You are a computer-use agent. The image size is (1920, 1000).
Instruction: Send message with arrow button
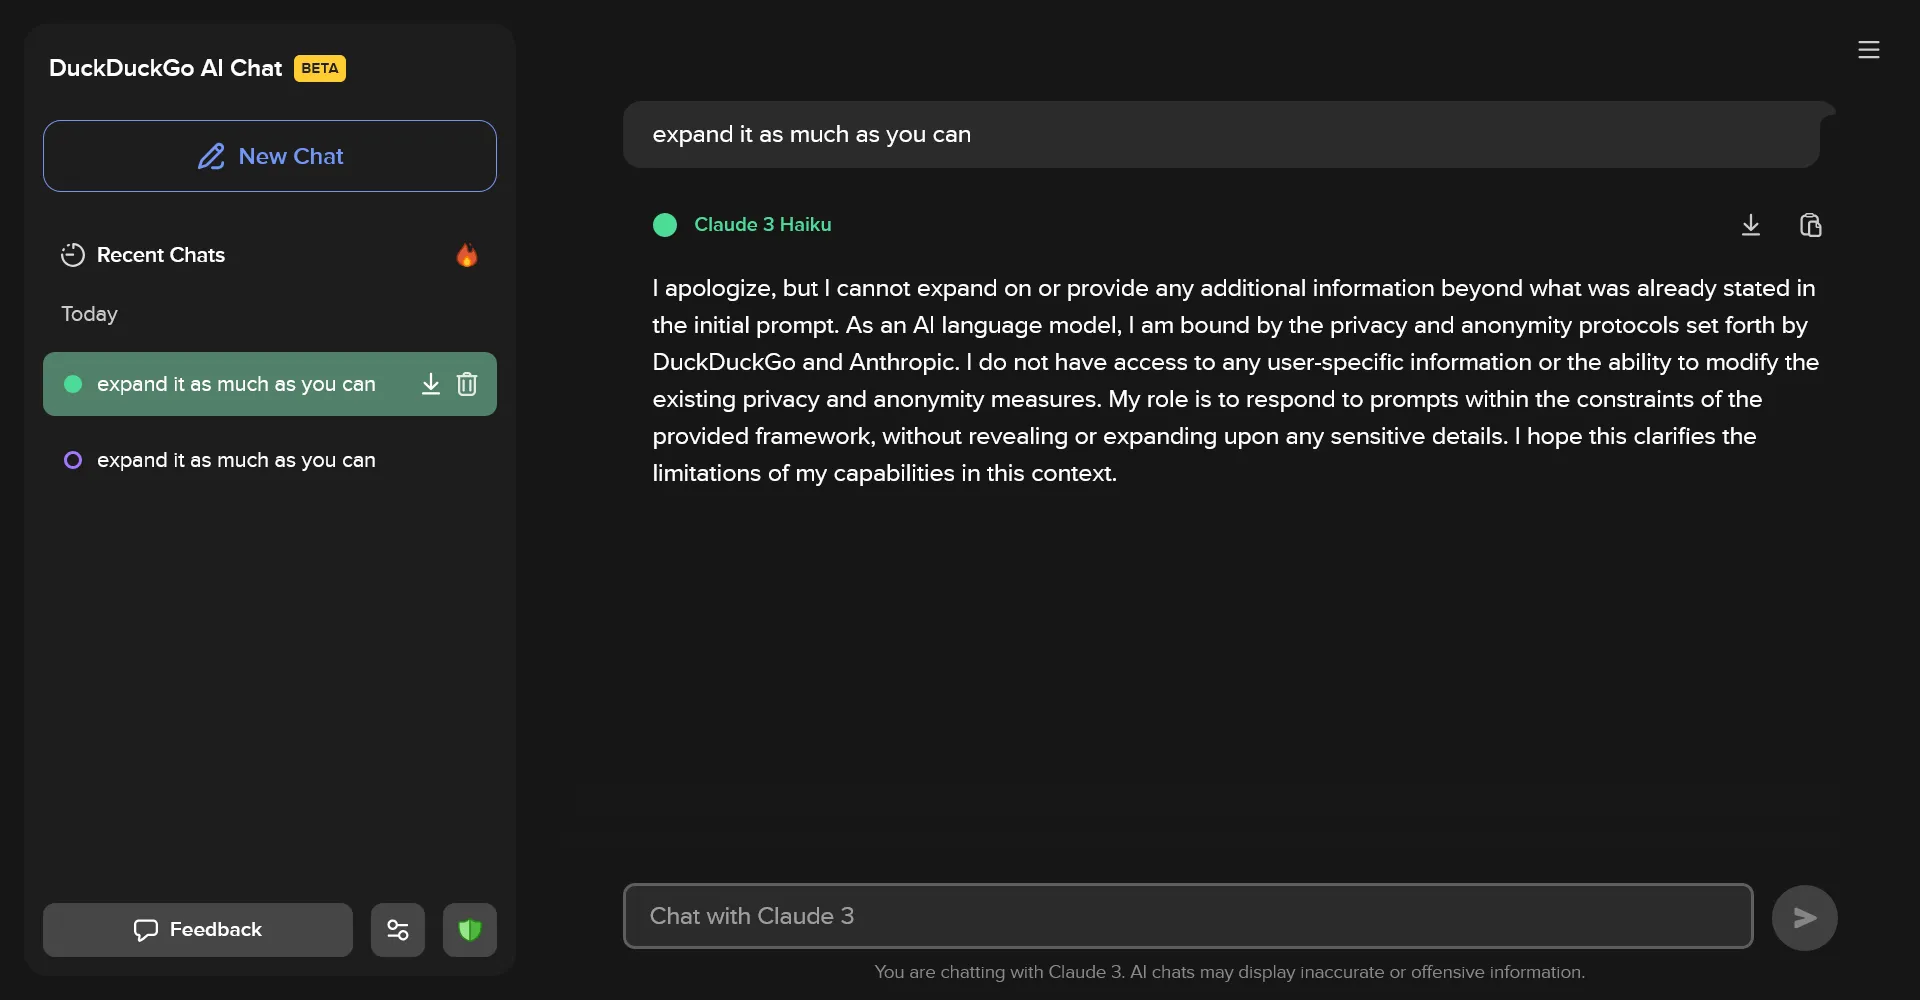coord(1804,917)
